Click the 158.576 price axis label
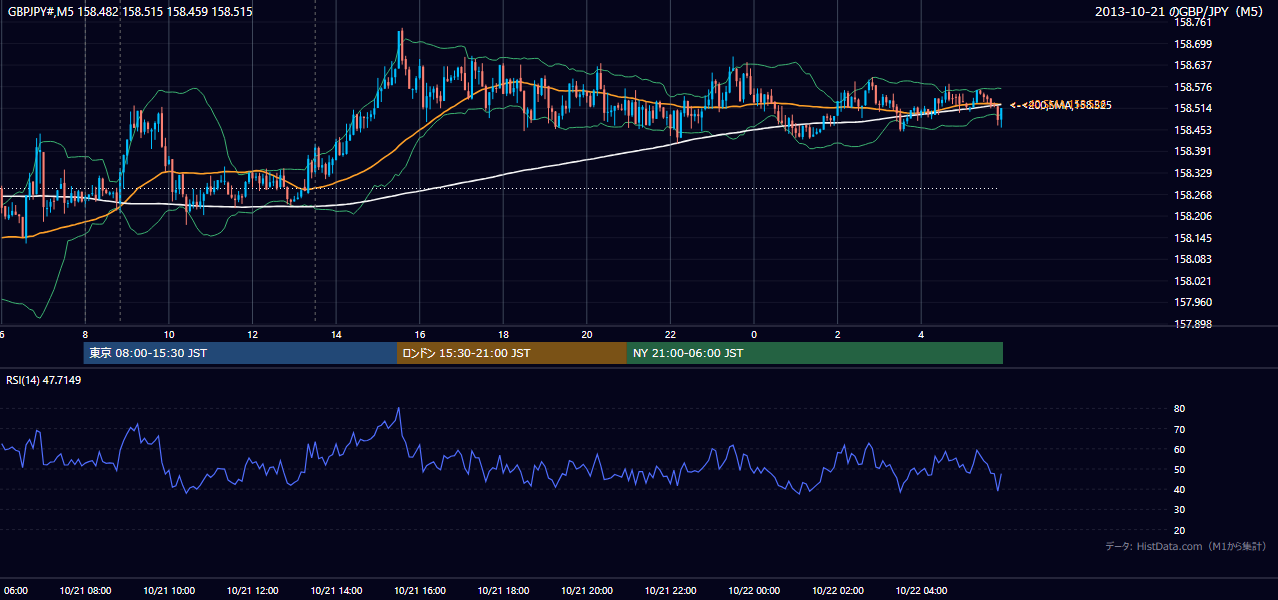The height and width of the screenshot is (600, 1278). pos(1193,87)
